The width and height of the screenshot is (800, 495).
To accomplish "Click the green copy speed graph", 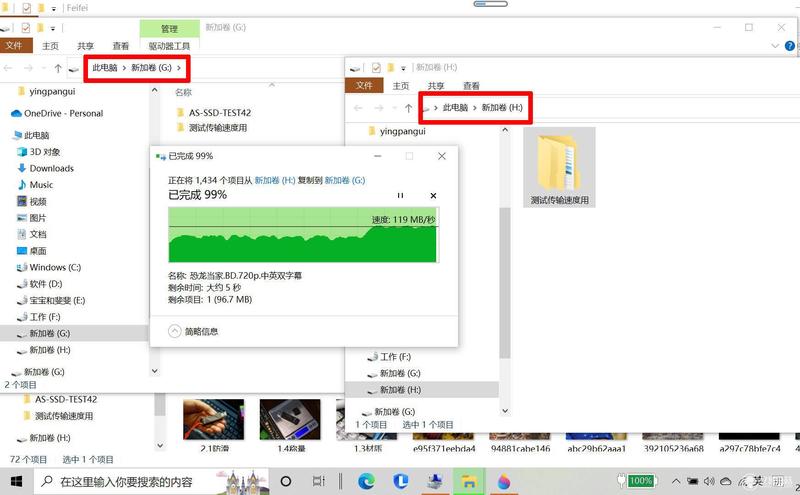I will coord(304,235).
